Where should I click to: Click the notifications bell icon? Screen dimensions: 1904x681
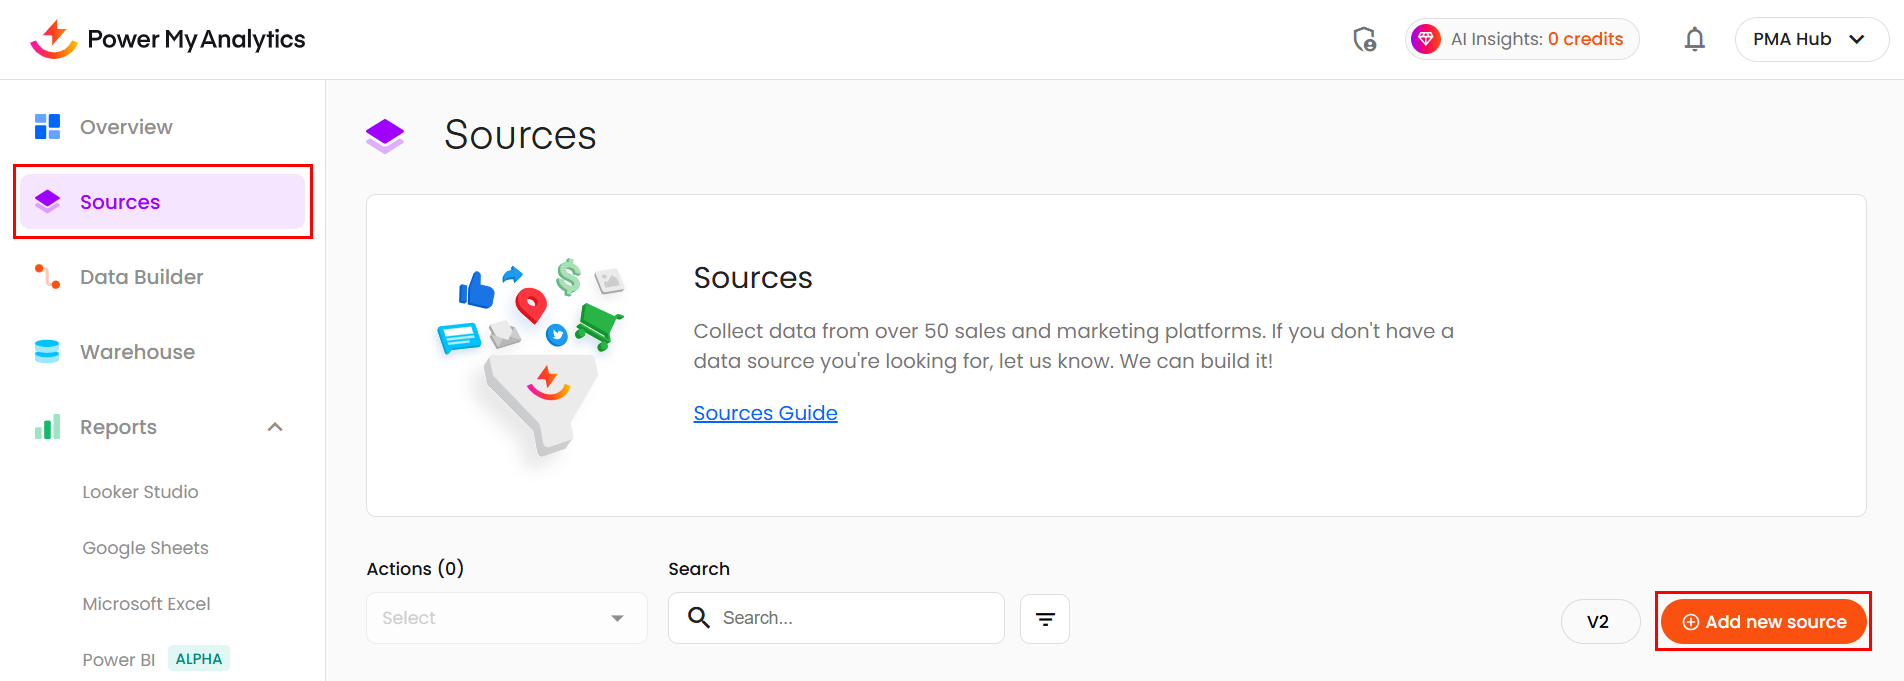(x=1694, y=39)
